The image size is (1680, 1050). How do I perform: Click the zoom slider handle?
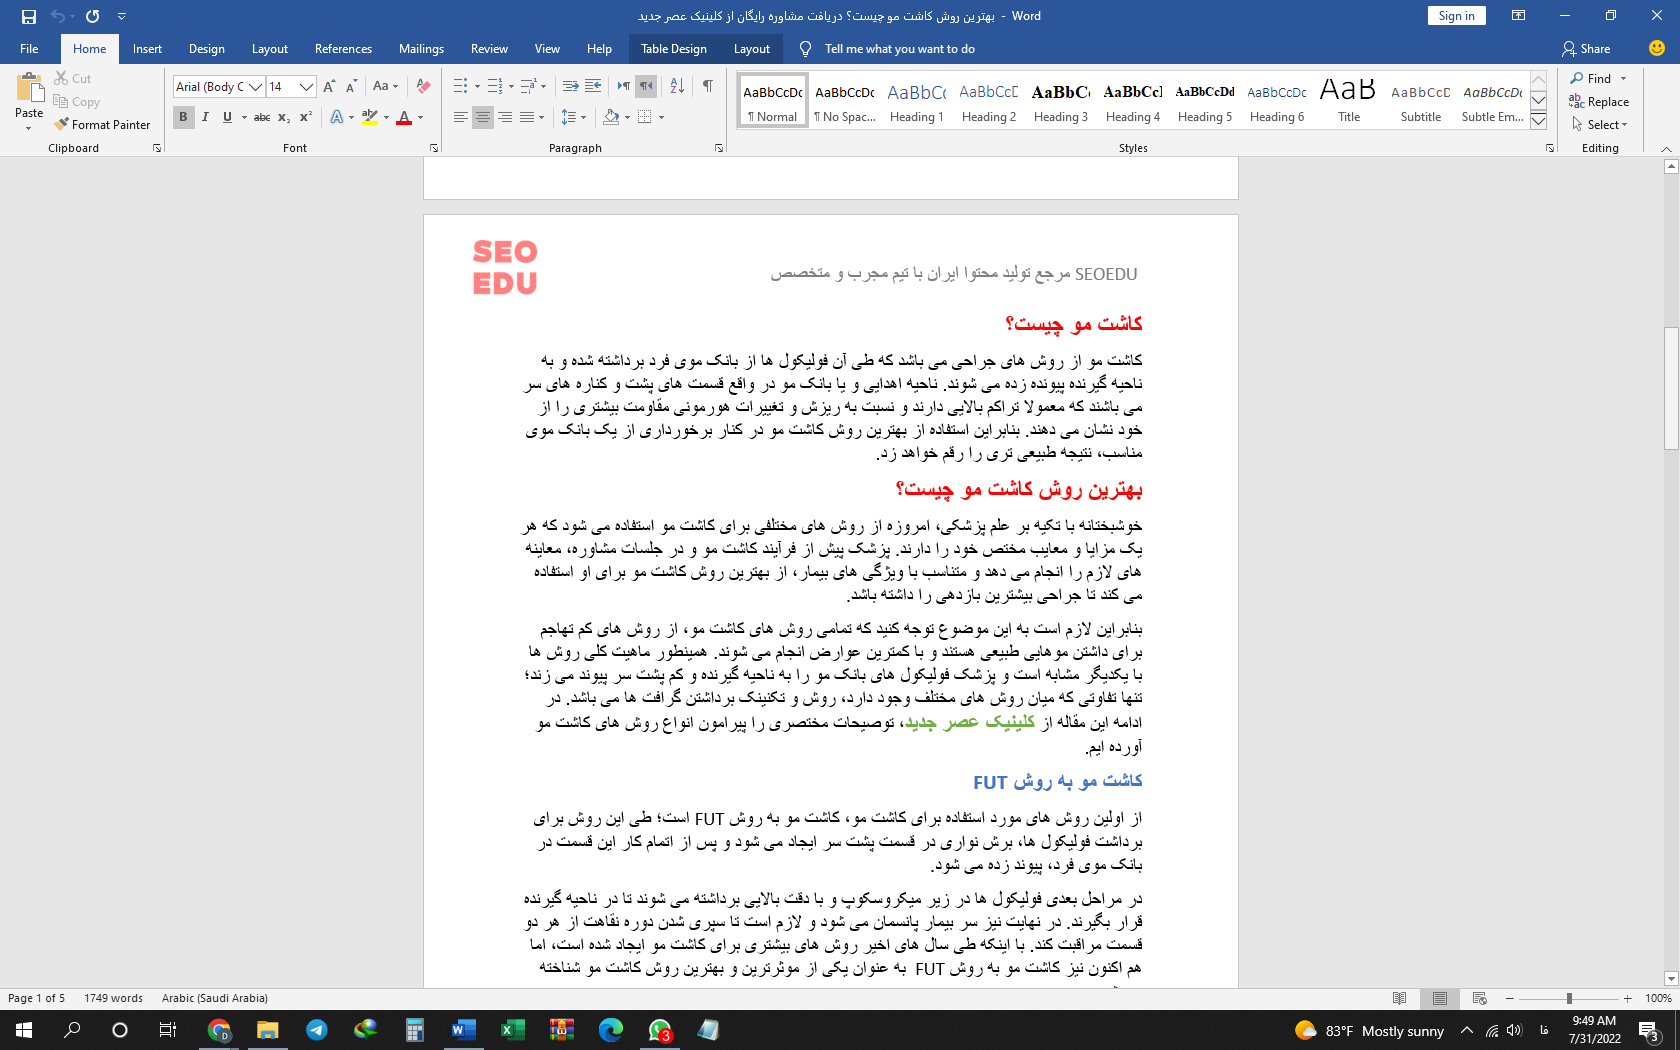[x=1569, y=998]
